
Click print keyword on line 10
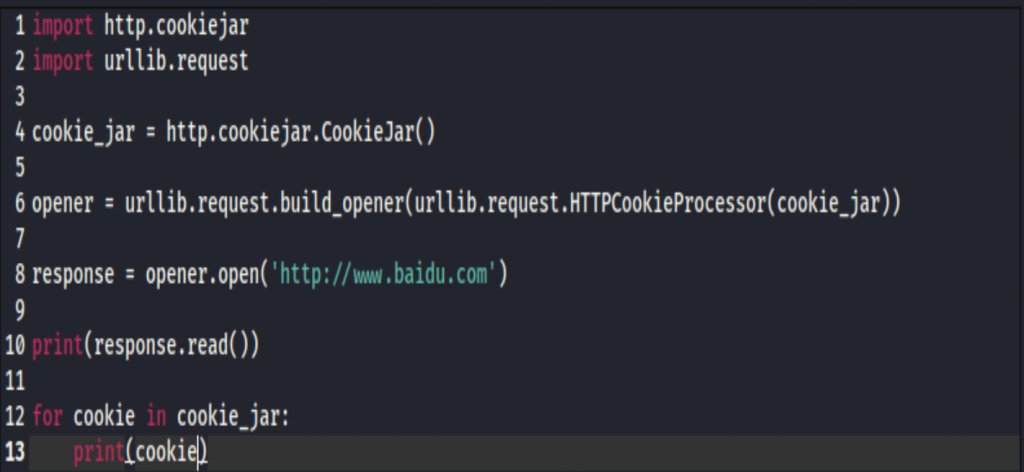click(57, 346)
